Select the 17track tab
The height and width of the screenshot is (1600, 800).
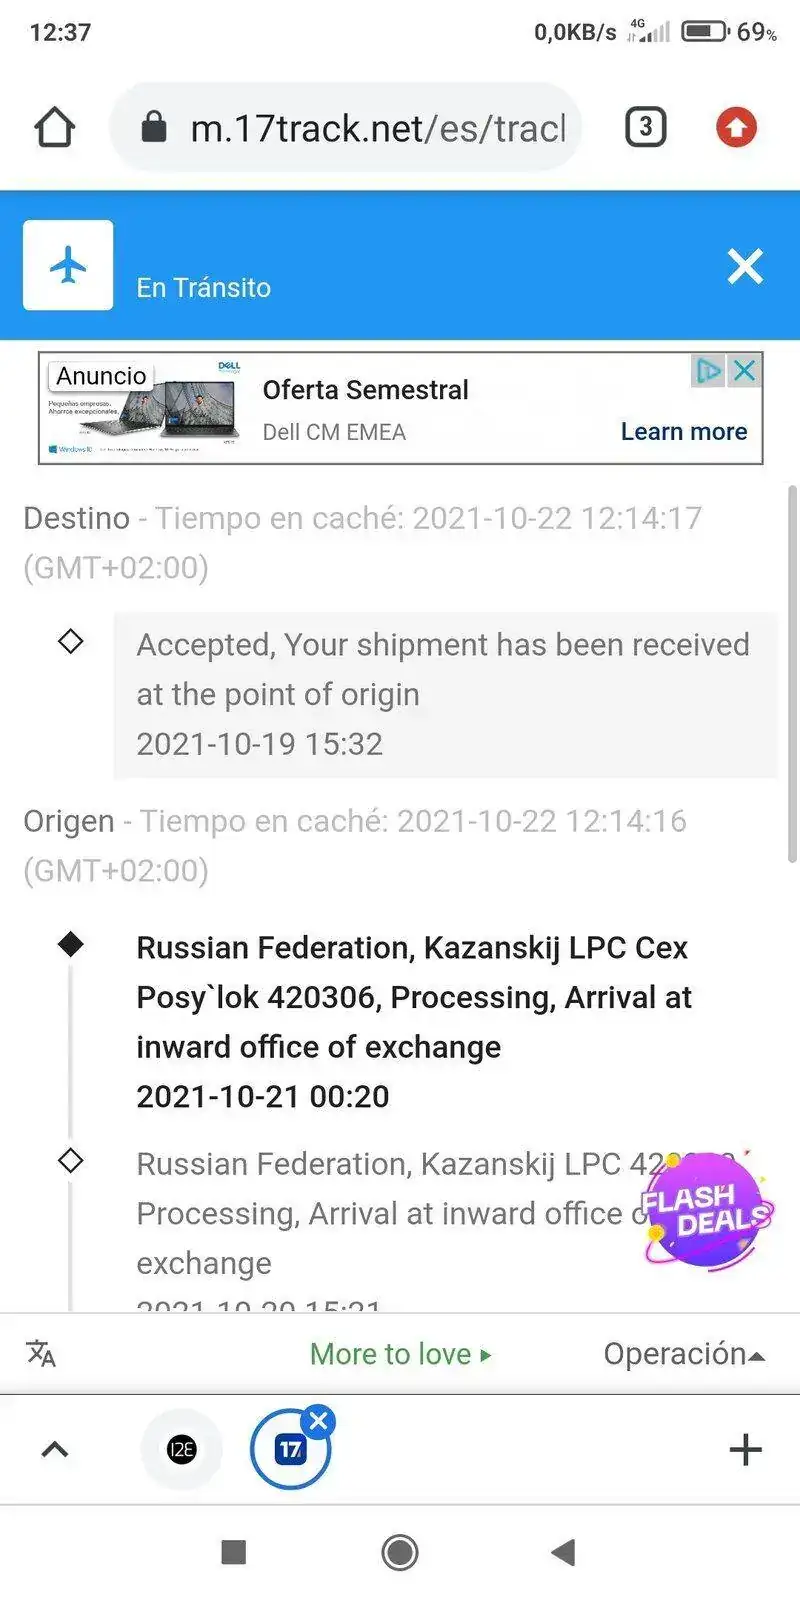click(289, 1451)
